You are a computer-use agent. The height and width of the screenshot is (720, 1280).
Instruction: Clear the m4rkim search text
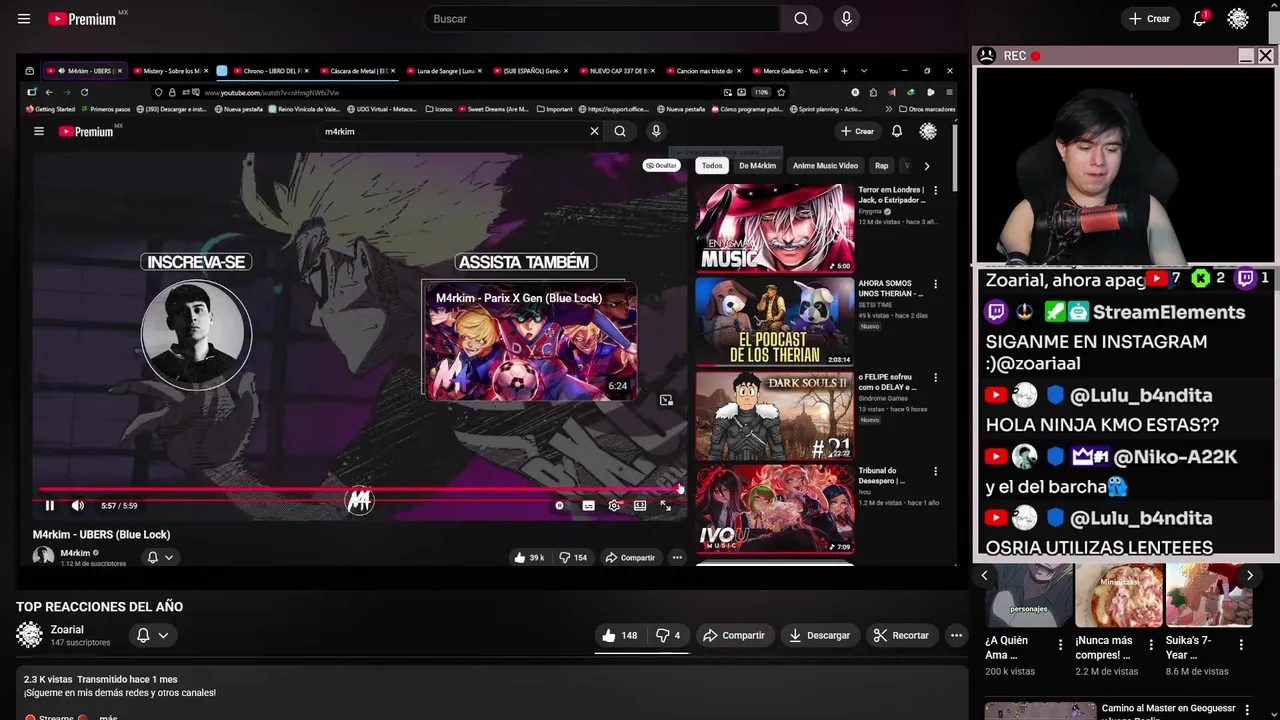(594, 131)
